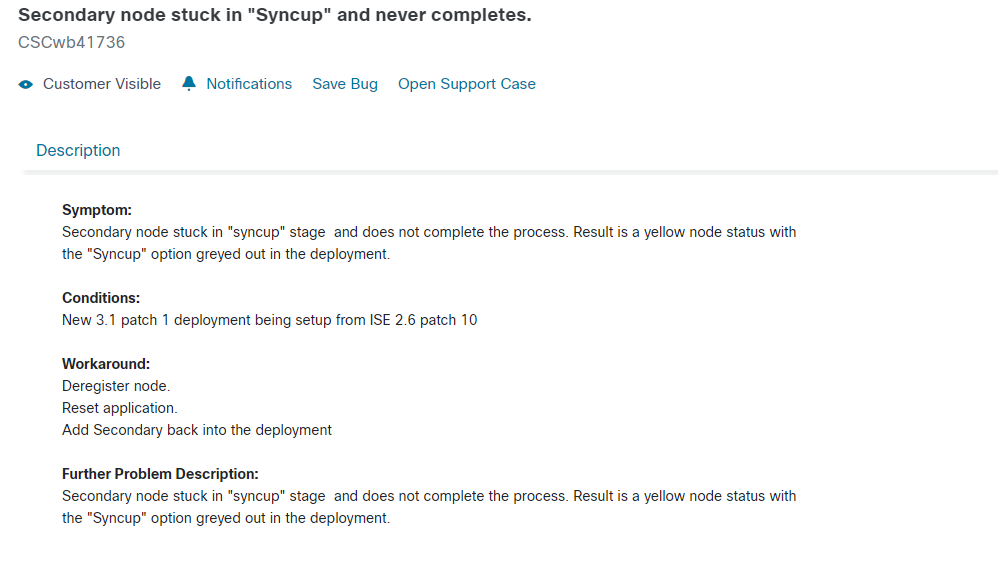Click the Conditions heading
The width and height of the screenshot is (998, 562).
click(x=101, y=298)
